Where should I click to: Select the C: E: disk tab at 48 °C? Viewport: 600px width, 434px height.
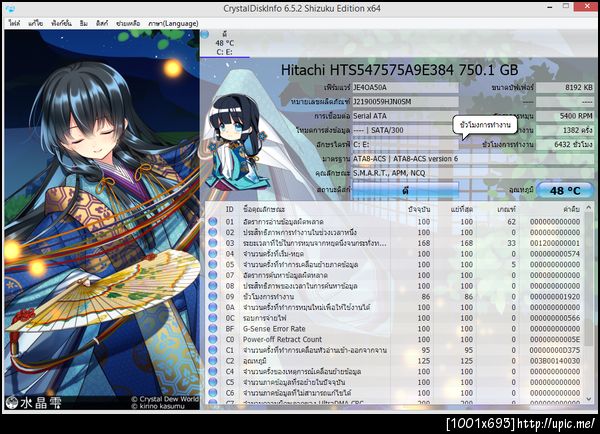pos(225,44)
